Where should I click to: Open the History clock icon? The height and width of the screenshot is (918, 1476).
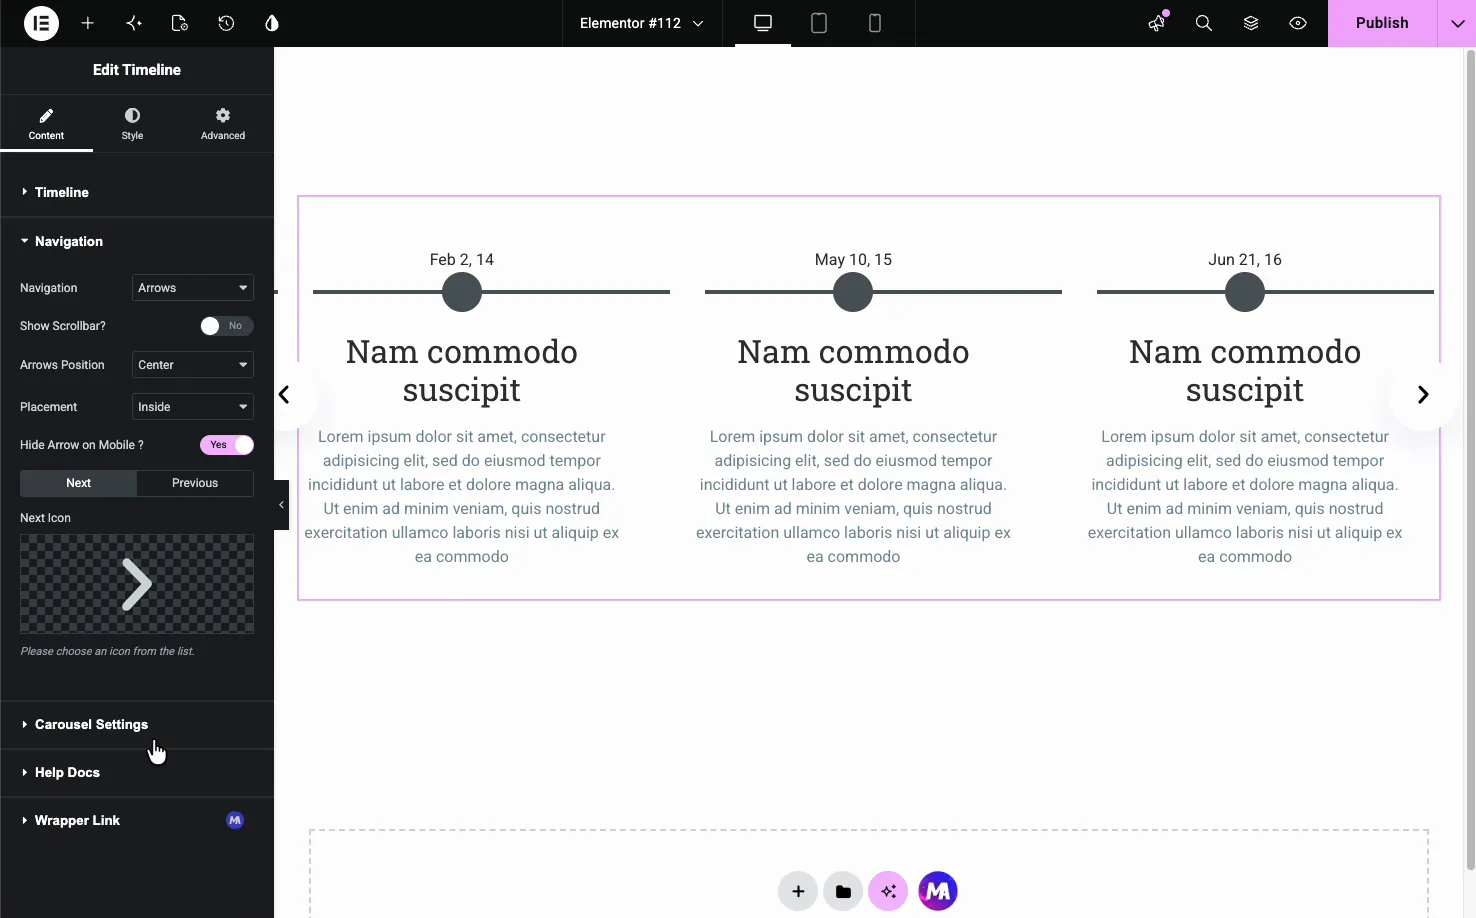[226, 23]
